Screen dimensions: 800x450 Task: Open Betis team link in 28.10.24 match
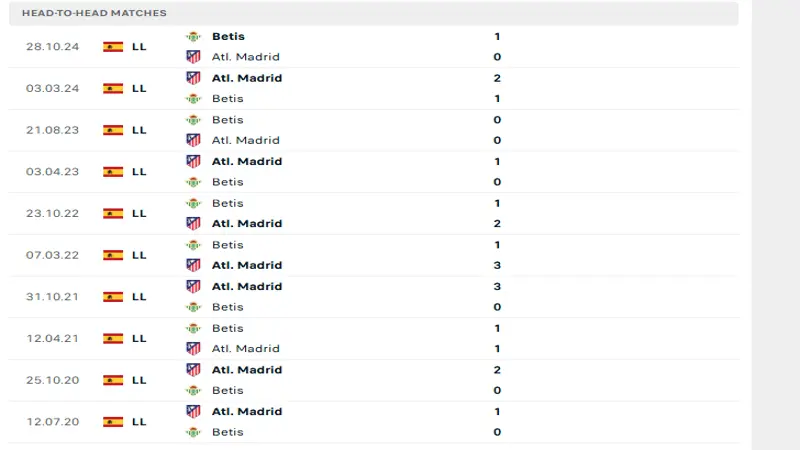[228, 36]
